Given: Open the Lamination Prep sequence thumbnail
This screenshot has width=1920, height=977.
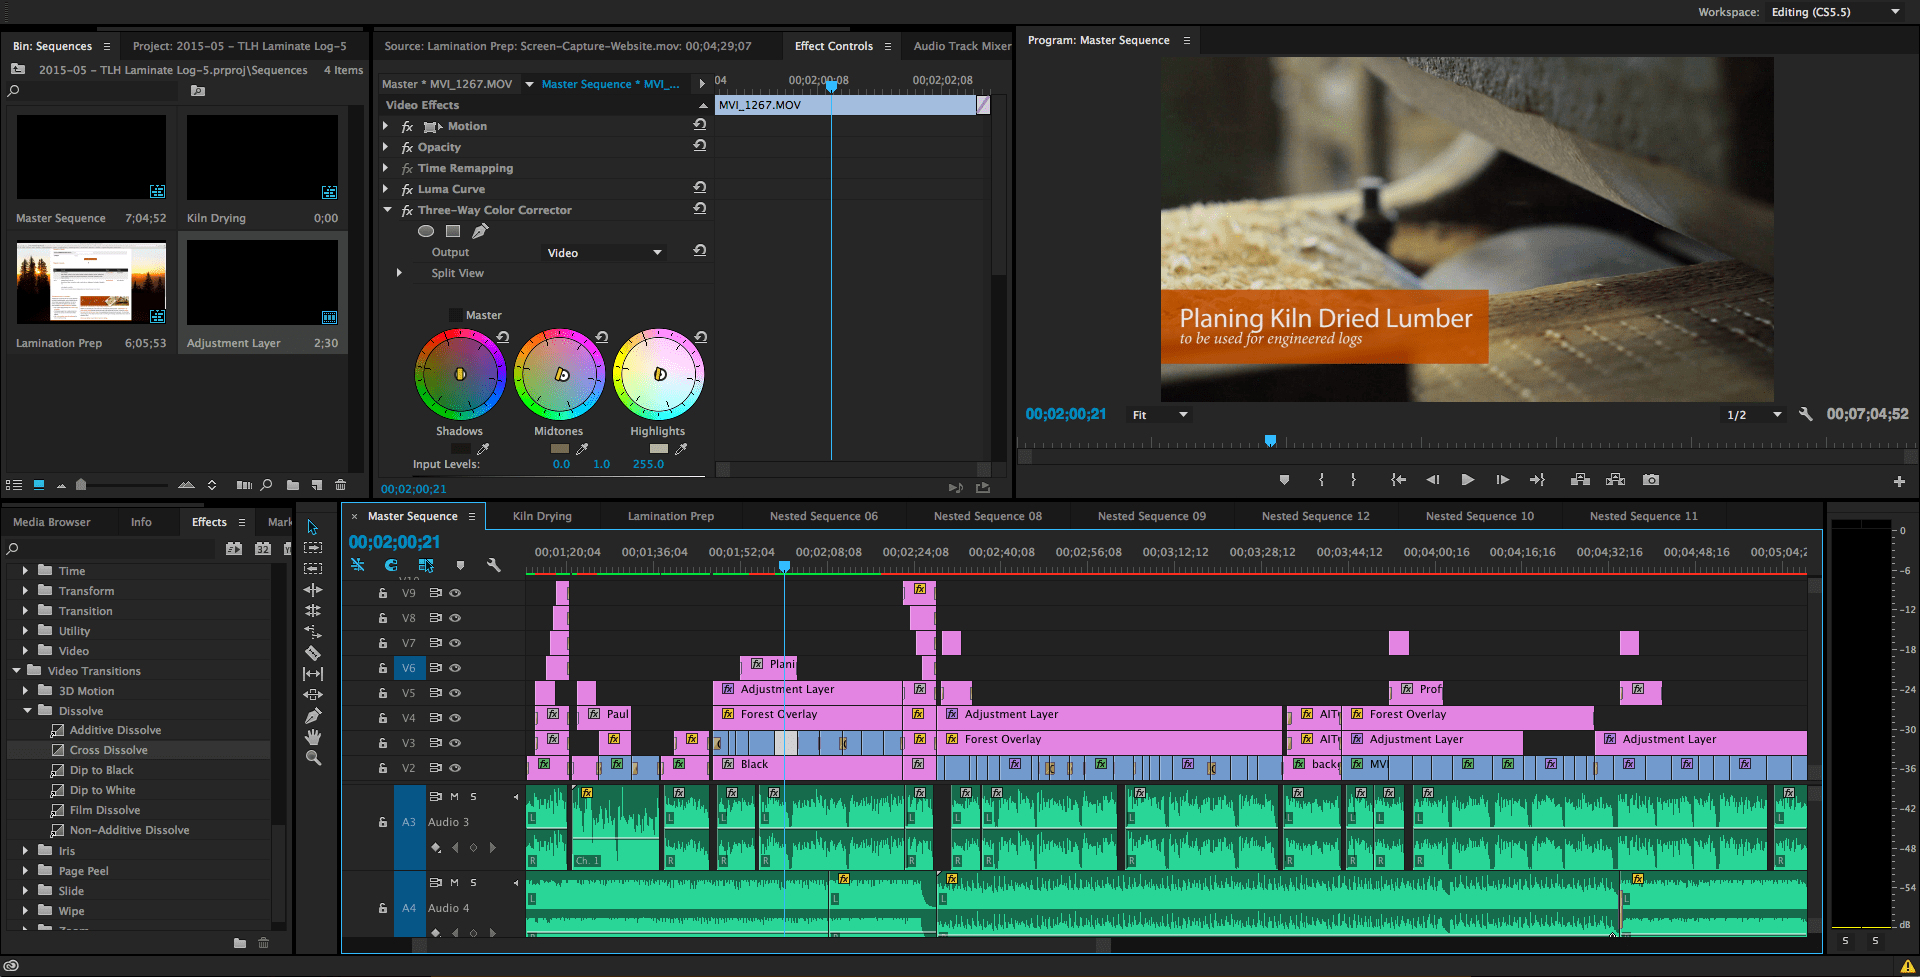Looking at the screenshot, I should 90,283.
